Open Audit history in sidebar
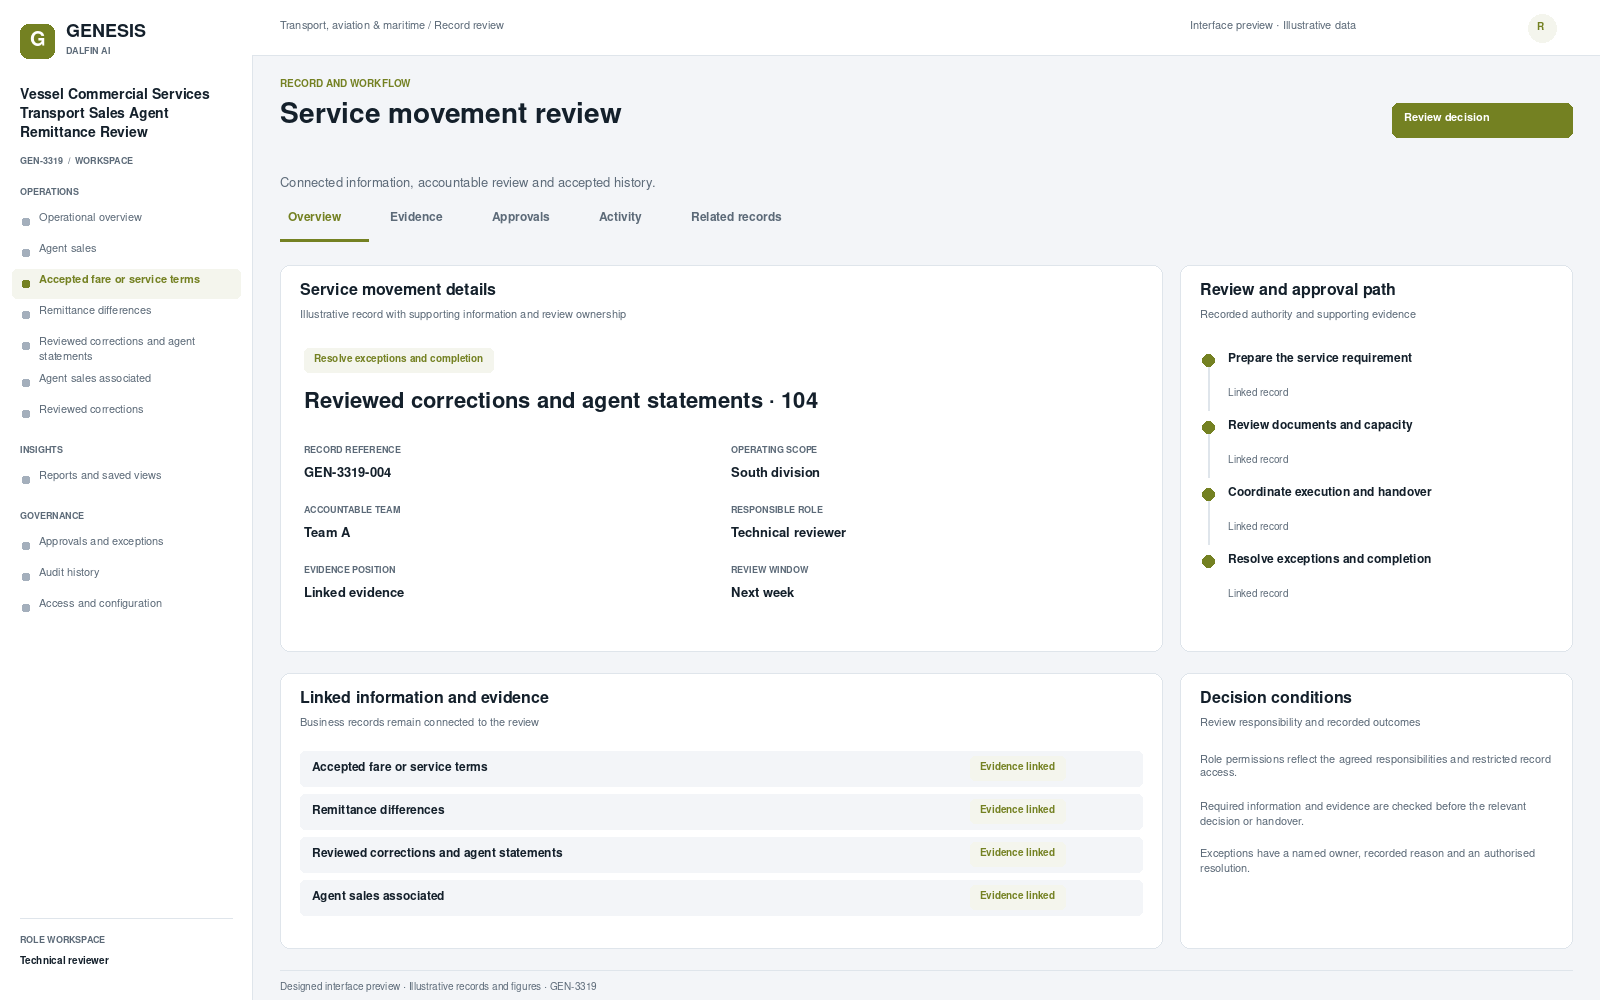This screenshot has height=1000, width=1600. [126, 573]
